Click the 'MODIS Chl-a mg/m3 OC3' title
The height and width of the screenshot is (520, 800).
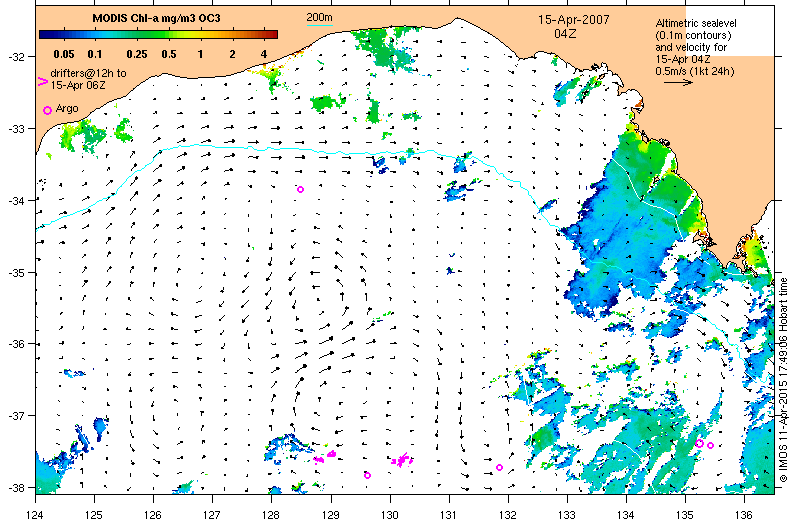(156, 18)
